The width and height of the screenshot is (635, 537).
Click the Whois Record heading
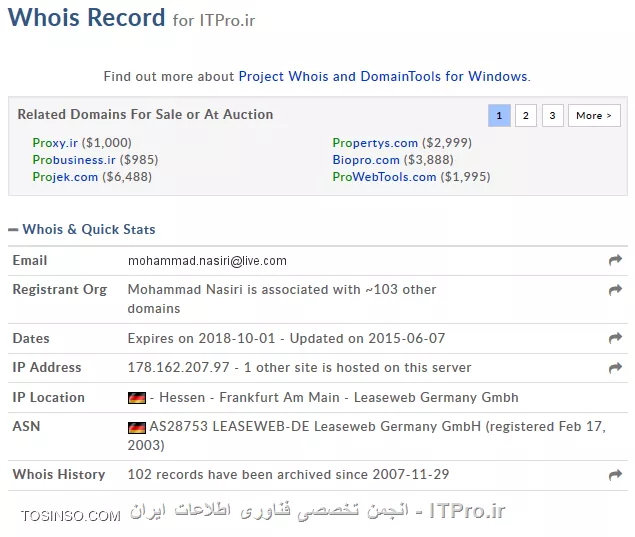(x=86, y=18)
